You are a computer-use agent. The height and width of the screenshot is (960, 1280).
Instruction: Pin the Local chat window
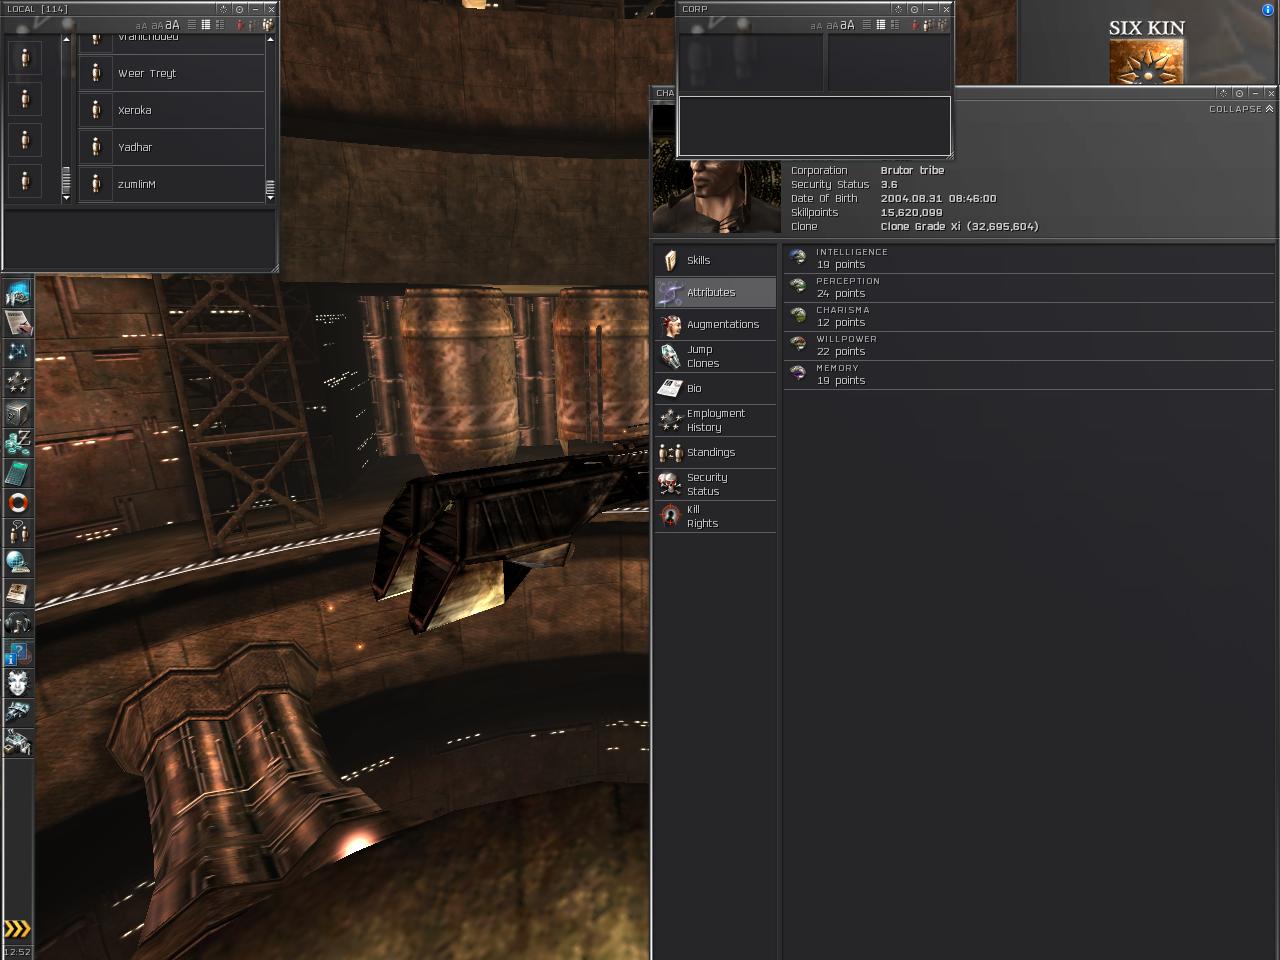point(239,9)
